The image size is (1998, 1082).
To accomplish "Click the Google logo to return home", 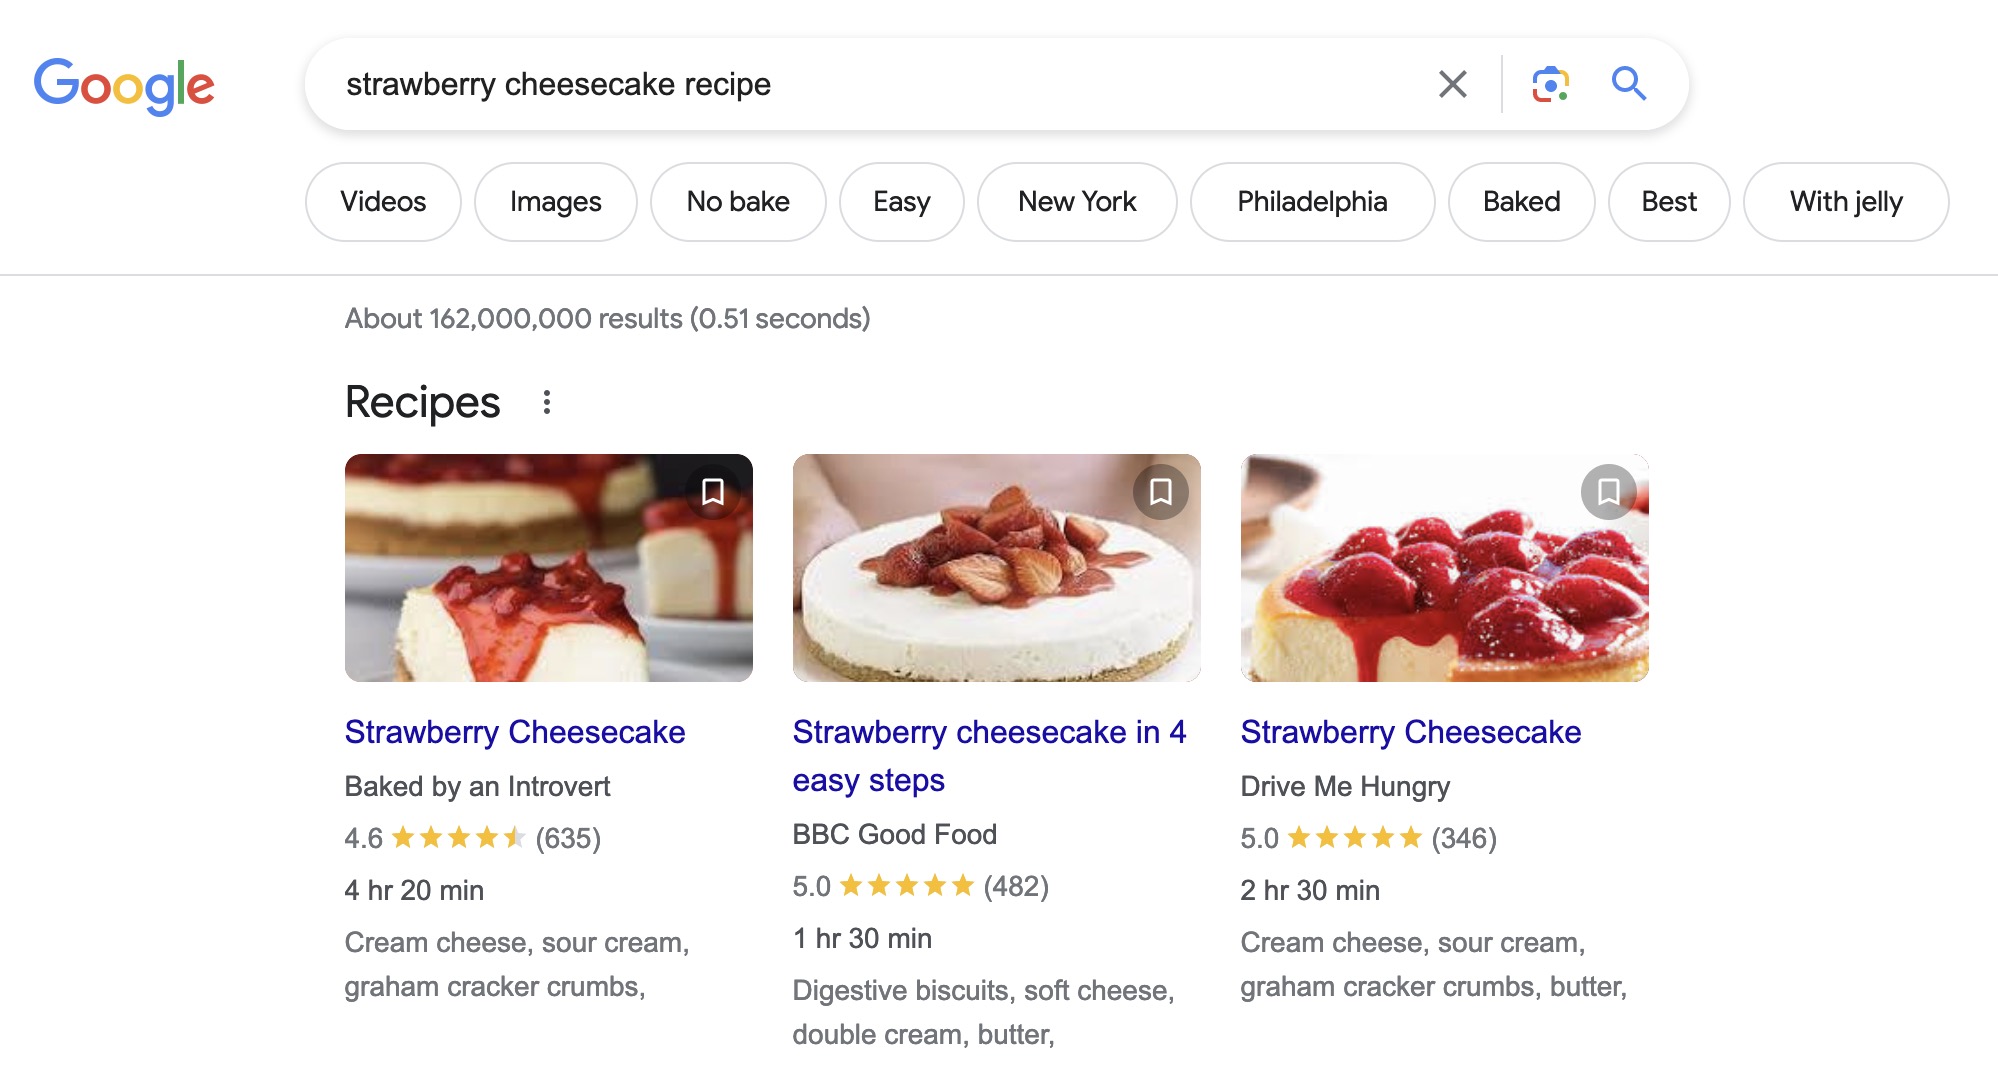I will (124, 85).
